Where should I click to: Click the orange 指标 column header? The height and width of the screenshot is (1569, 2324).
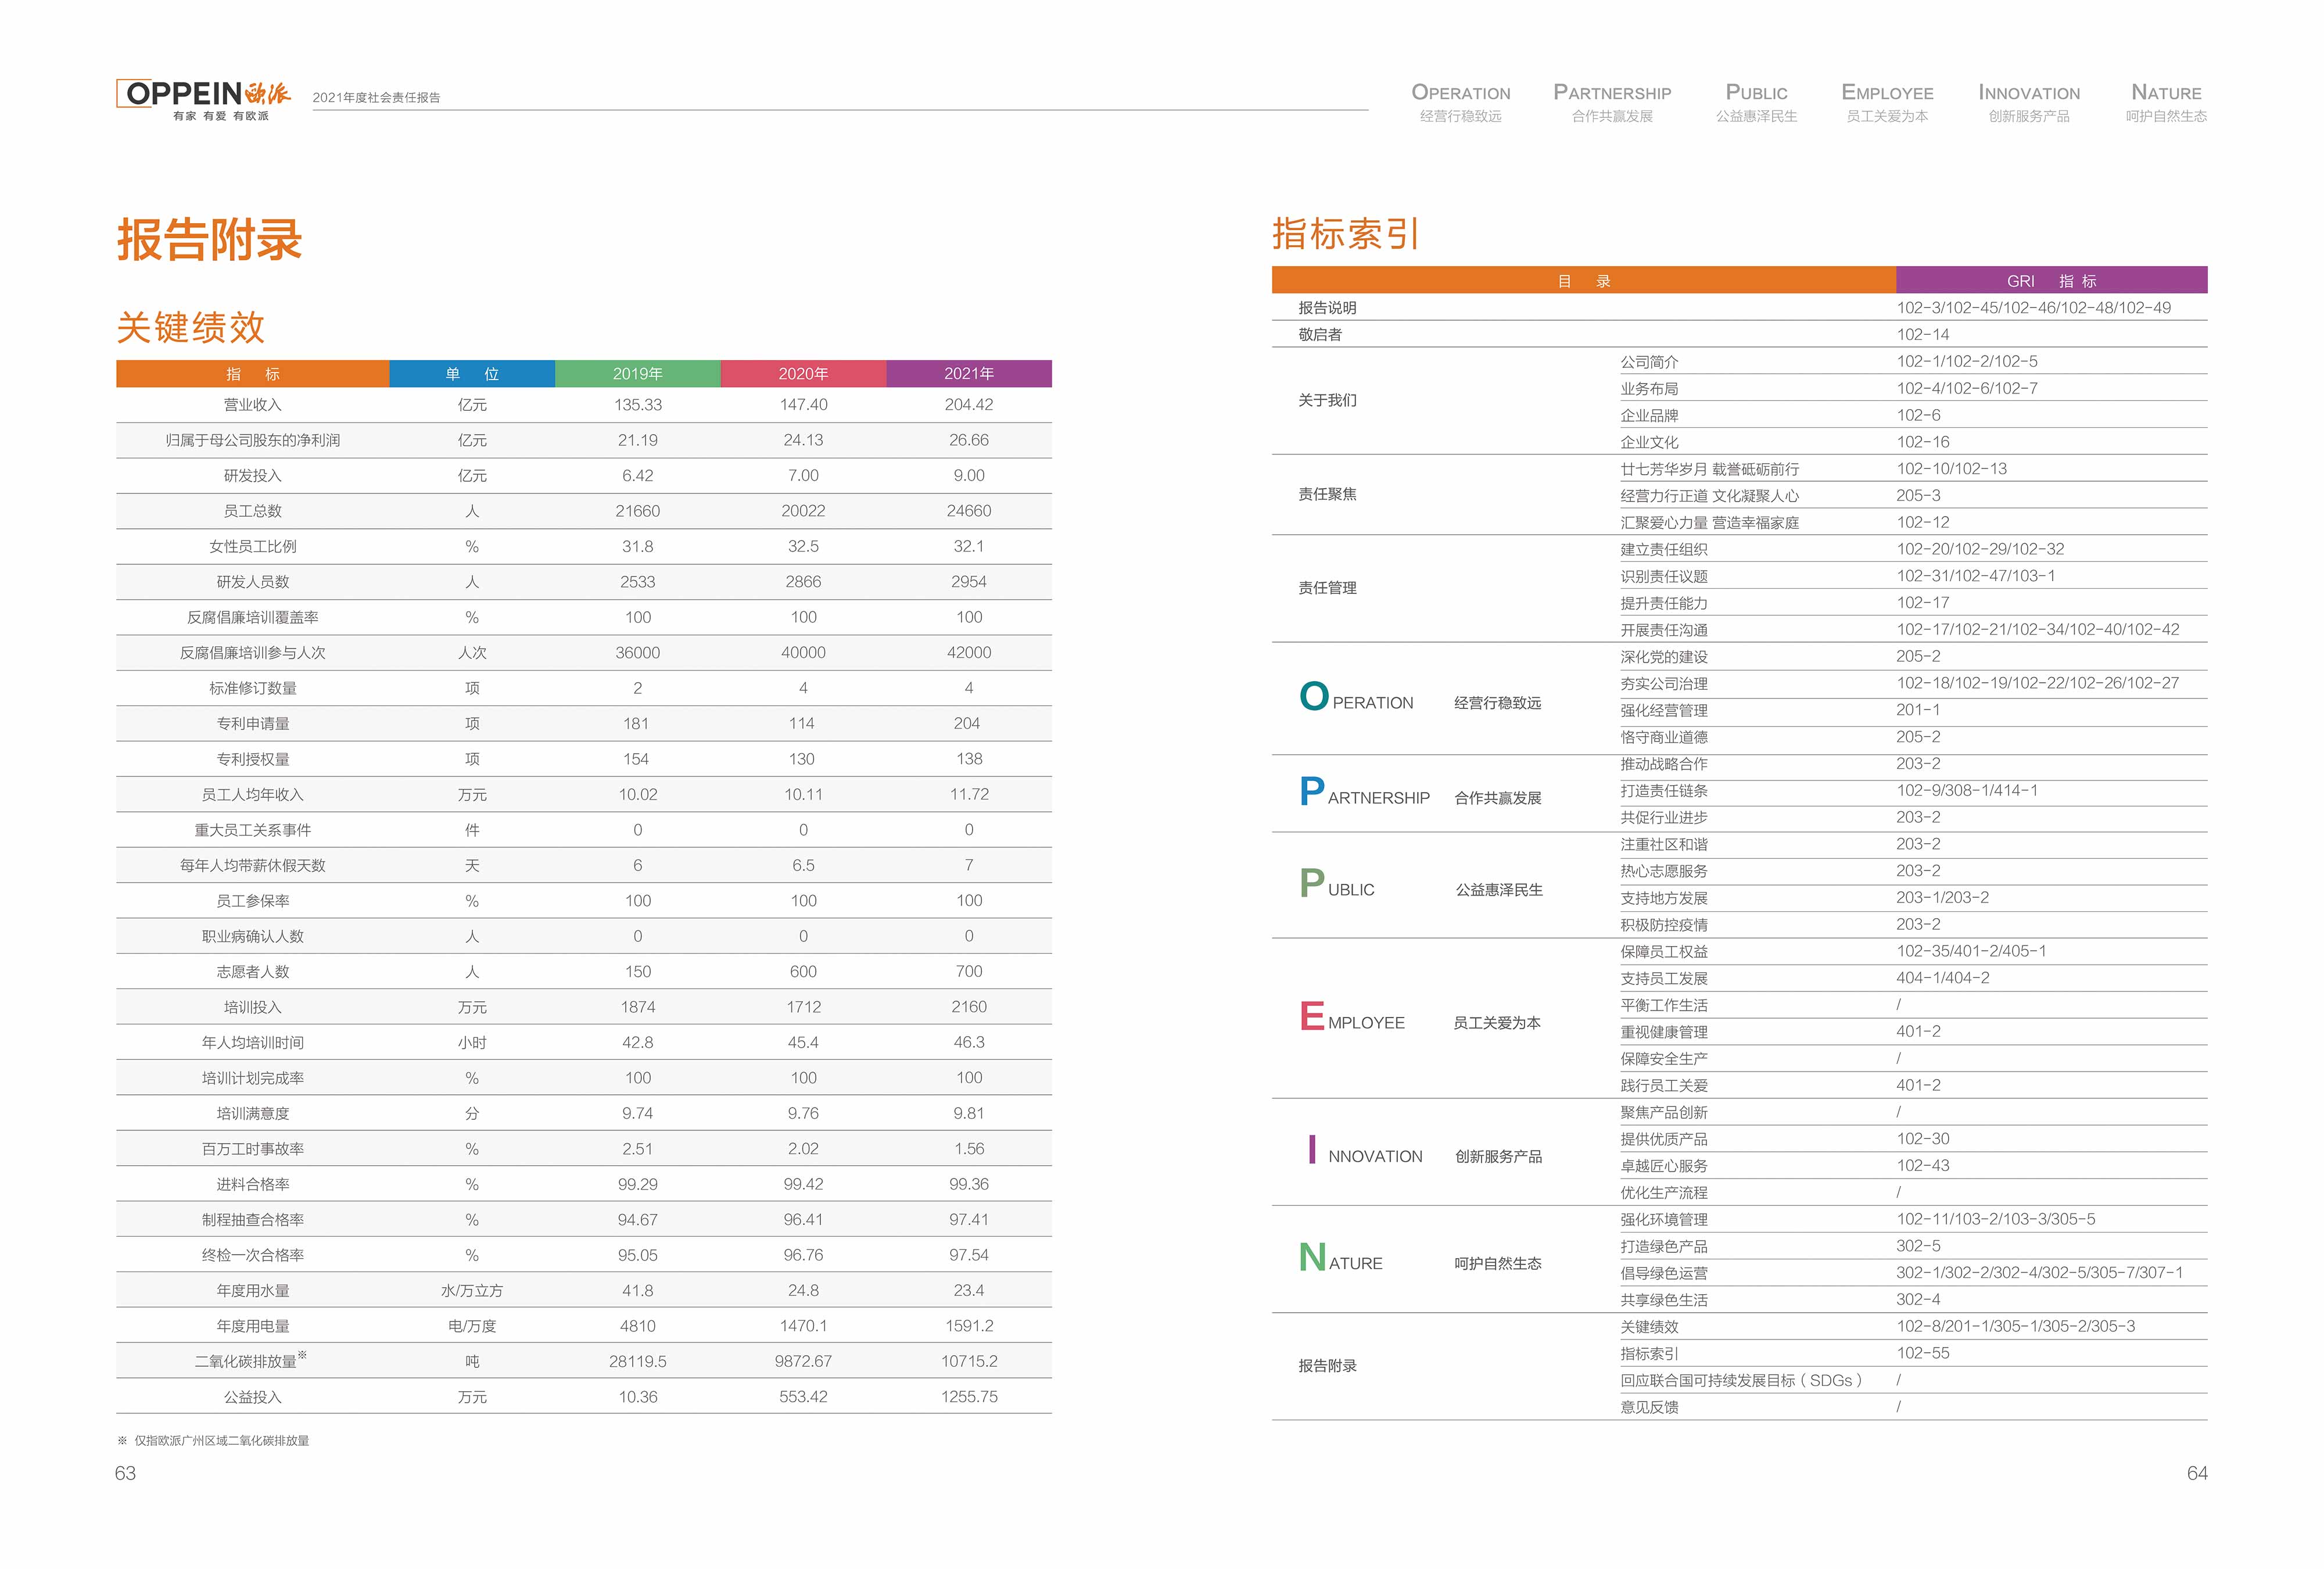click(x=252, y=374)
